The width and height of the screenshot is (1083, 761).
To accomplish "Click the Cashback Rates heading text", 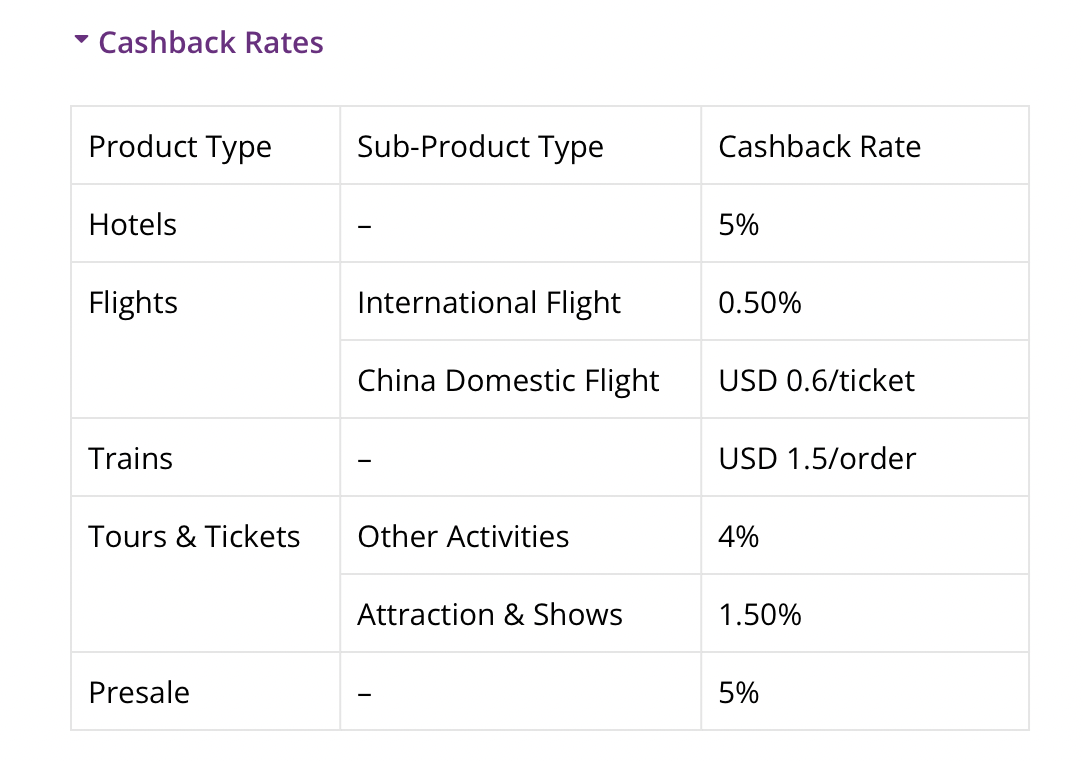I will coord(211,43).
